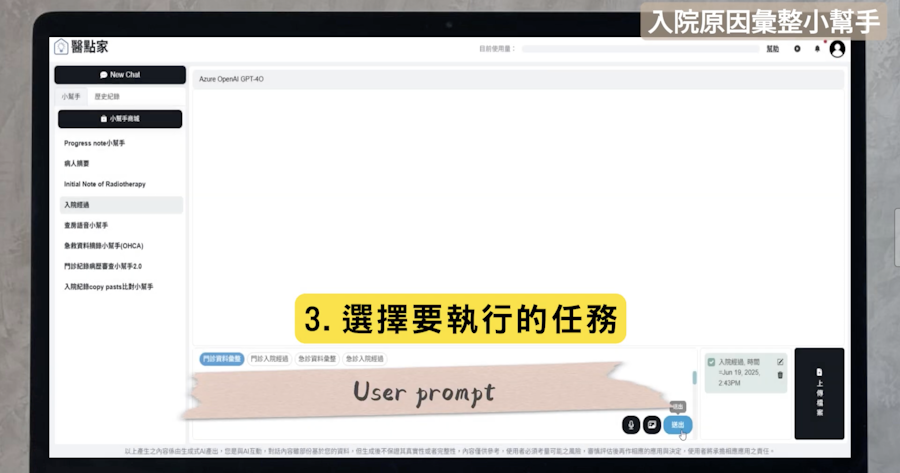Image resolution: width=900 pixels, height=473 pixels.
Task: Open the user profile avatar
Action: pos(837,48)
